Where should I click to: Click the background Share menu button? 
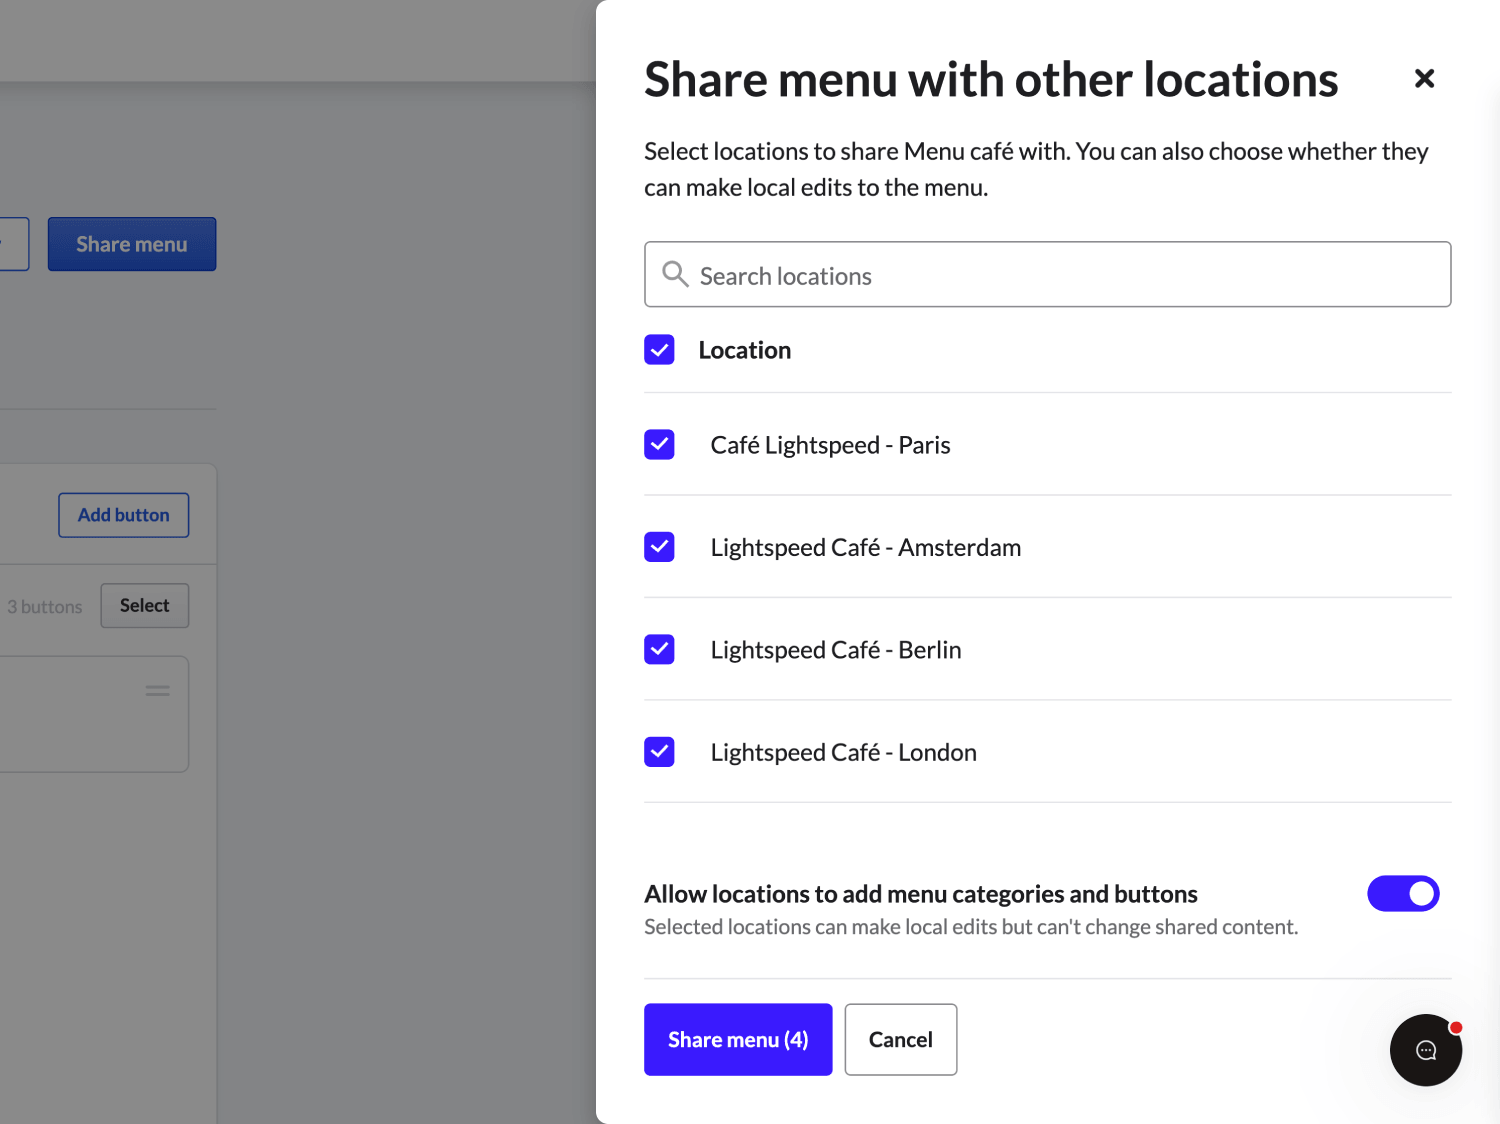tap(132, 244)
